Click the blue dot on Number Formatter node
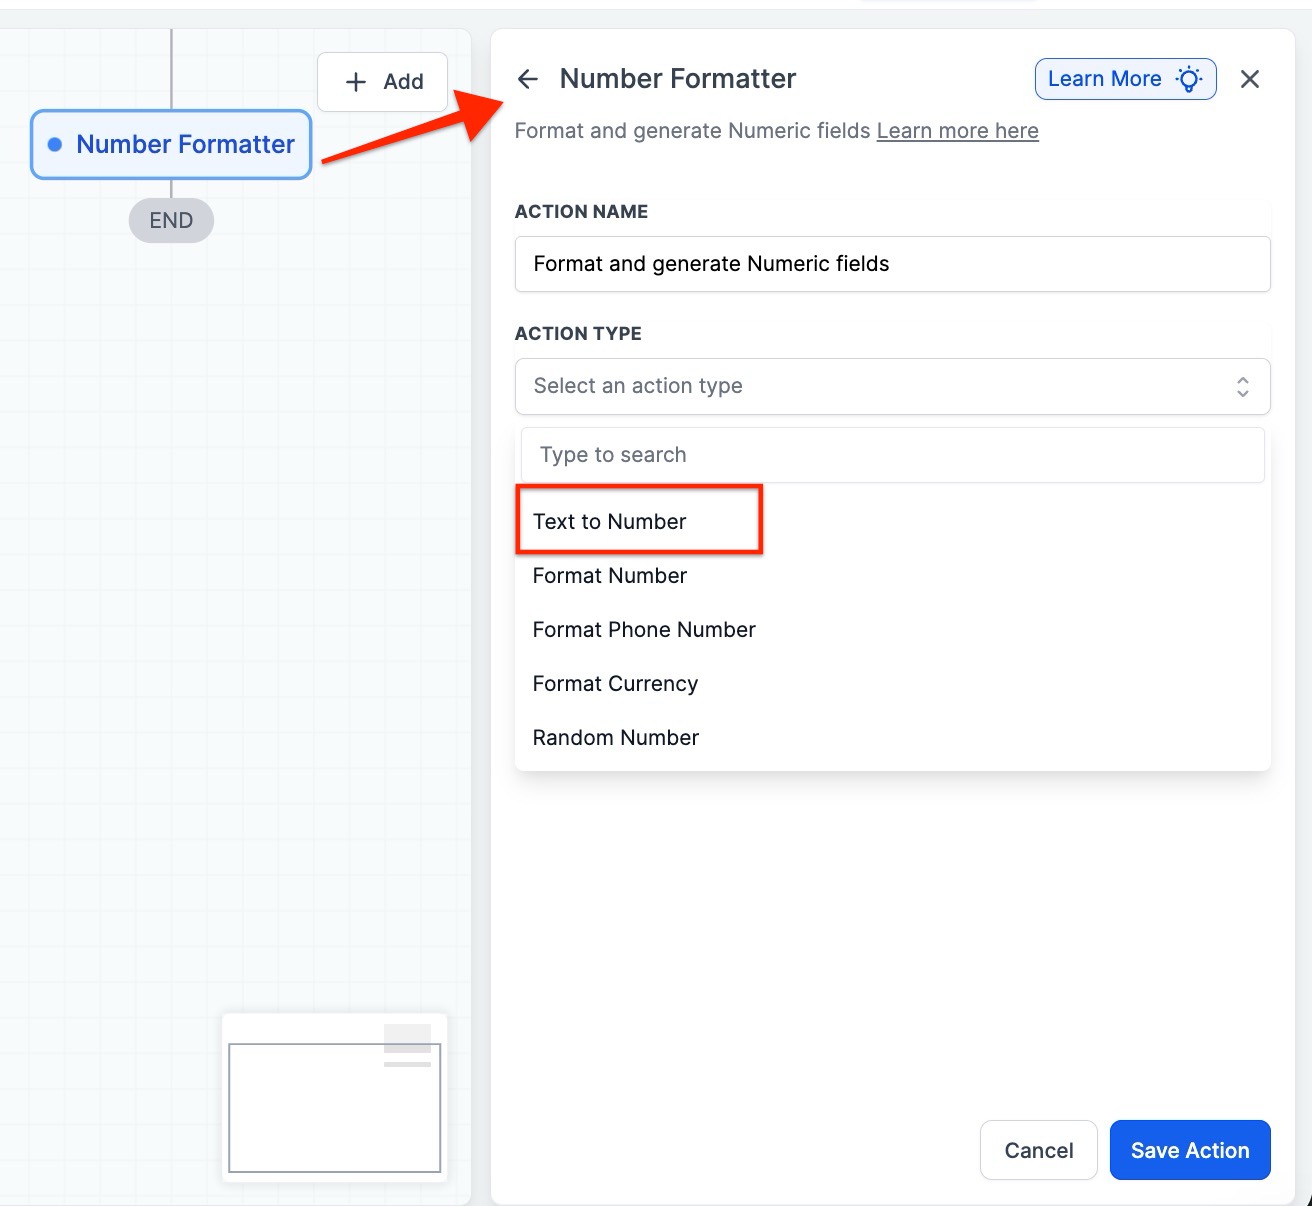 55,145
